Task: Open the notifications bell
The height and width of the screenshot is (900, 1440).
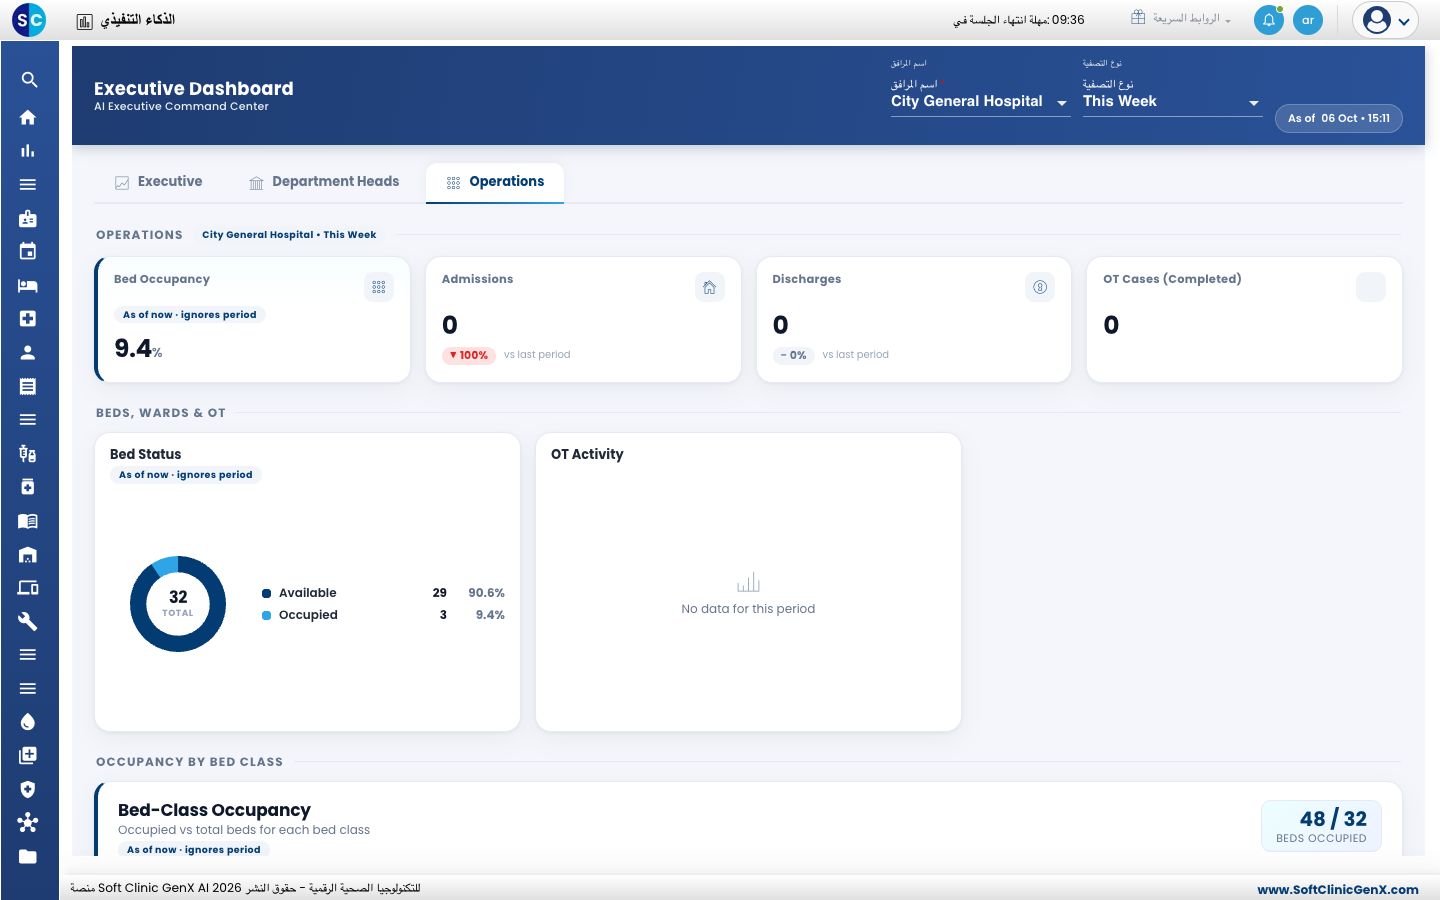Action: point(1269,20)
